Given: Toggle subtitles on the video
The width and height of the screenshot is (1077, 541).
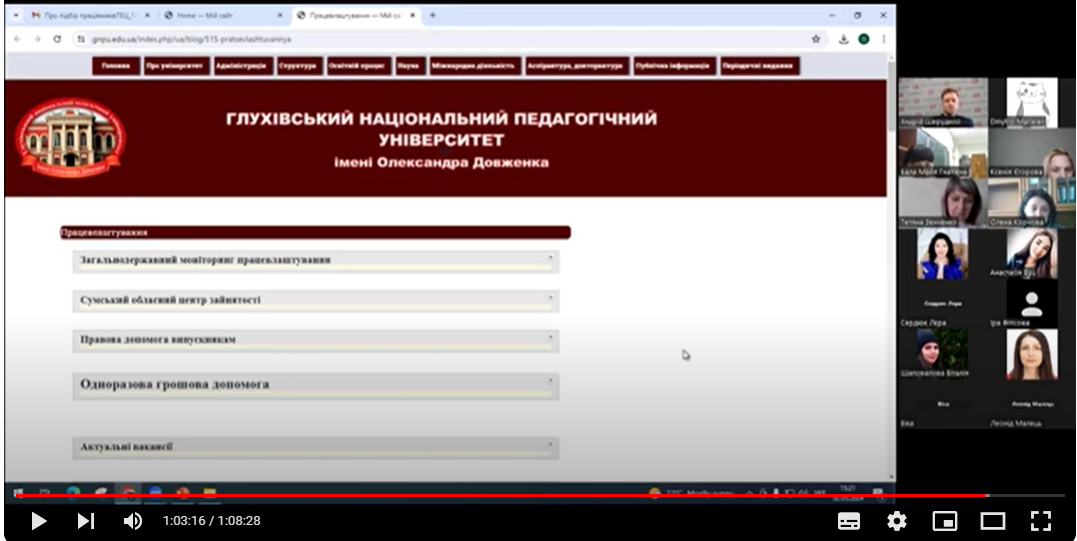Looking at the screenshot, I should point(849,521).
